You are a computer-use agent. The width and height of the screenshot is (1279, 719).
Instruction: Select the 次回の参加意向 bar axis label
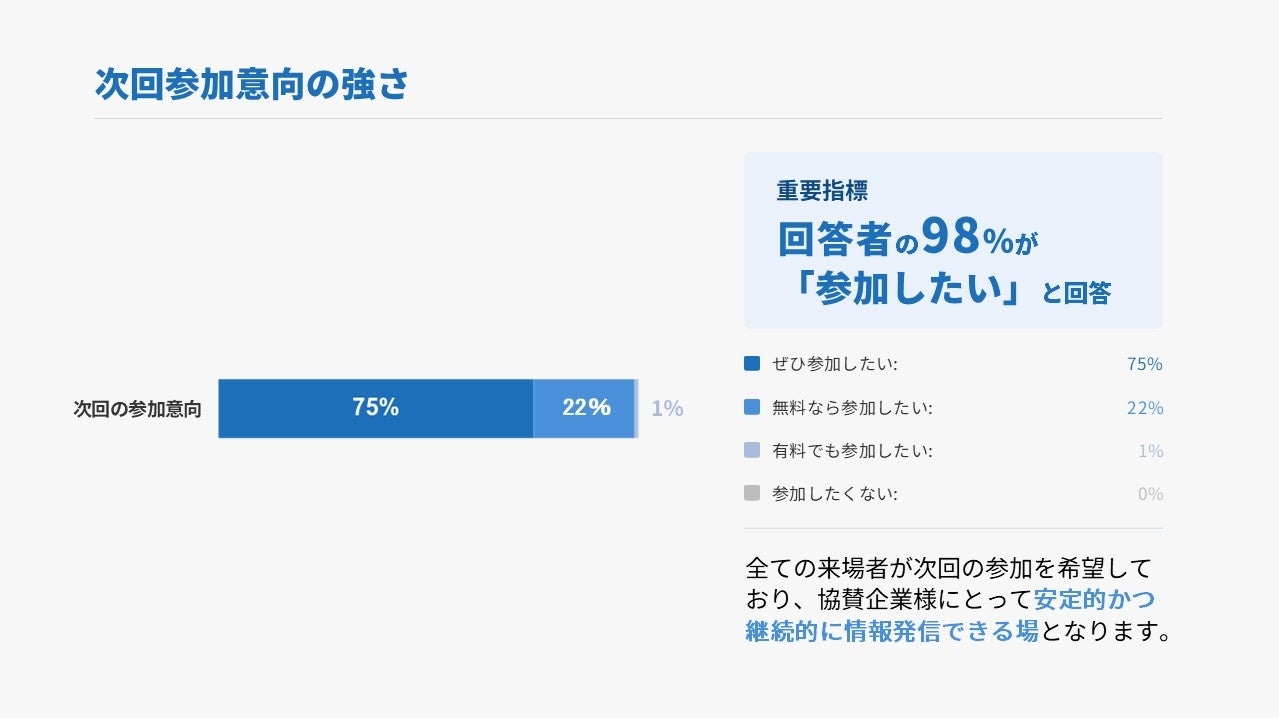(137, 409)
